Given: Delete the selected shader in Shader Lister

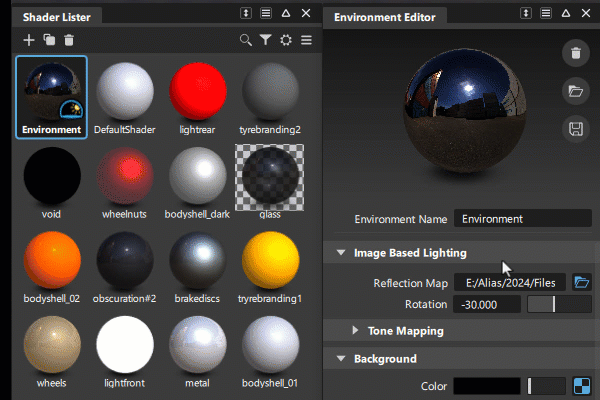Looking at the screenshot, I should tap(69, 40).
